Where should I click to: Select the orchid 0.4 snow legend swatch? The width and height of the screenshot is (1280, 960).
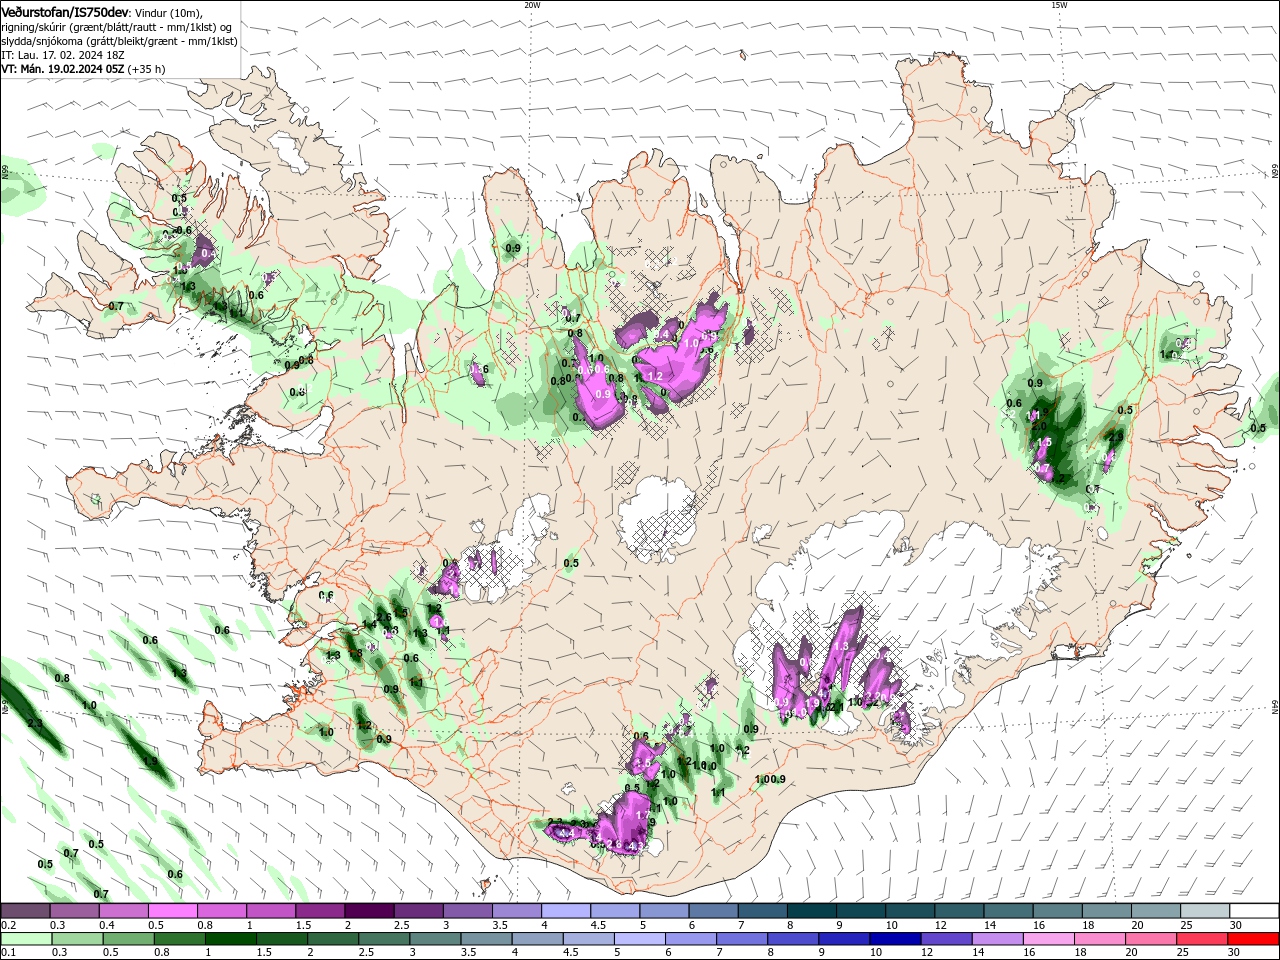point(123,911)
